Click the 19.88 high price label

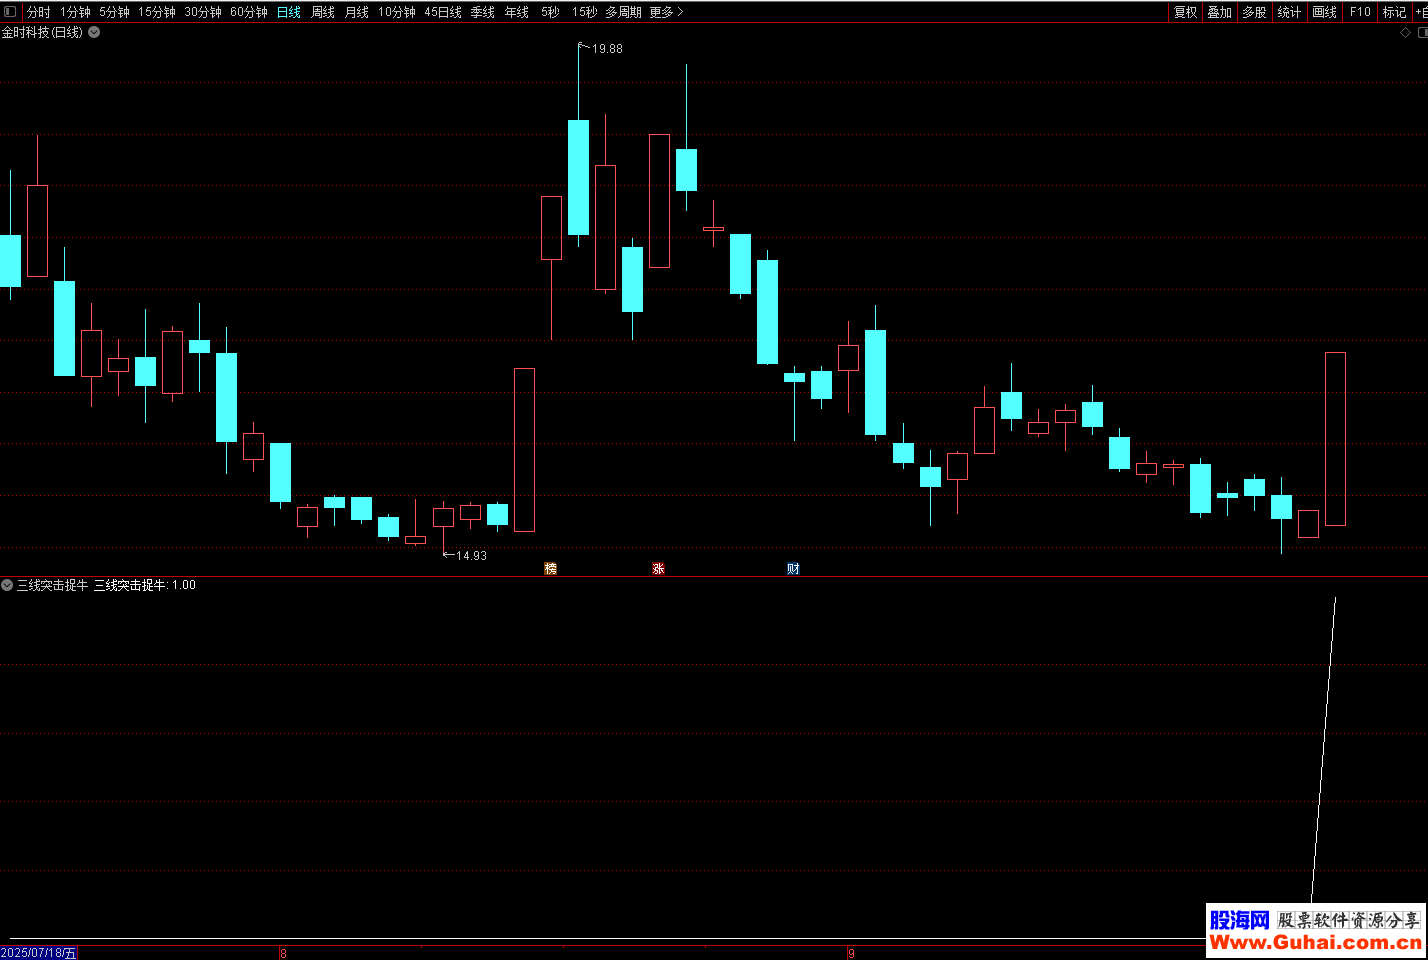607,48
